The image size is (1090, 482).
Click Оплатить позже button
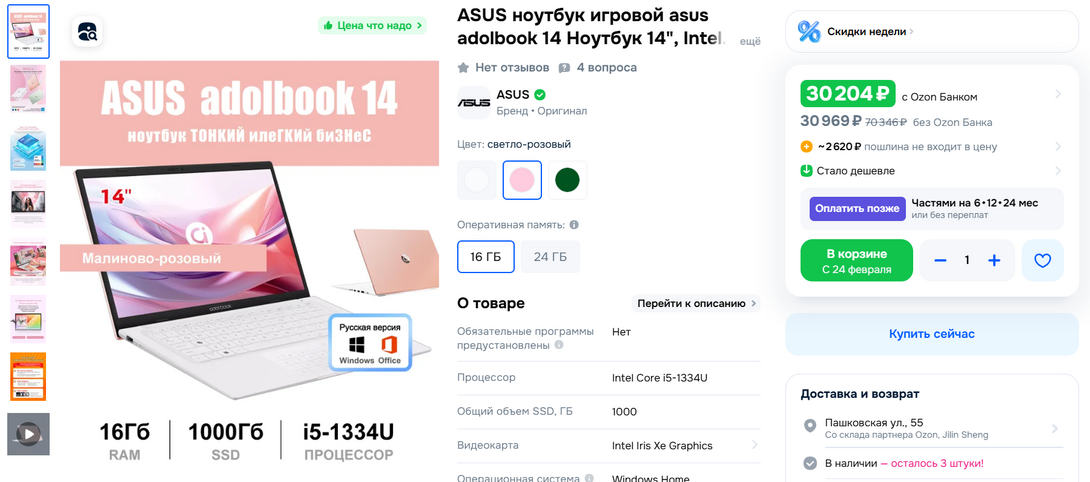point(857,209)
